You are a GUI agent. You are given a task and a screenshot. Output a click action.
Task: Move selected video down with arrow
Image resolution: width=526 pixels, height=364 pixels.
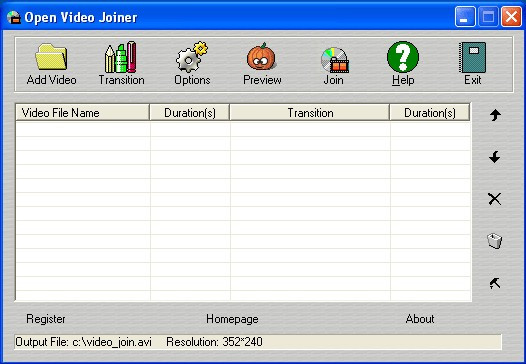[495, 157]
